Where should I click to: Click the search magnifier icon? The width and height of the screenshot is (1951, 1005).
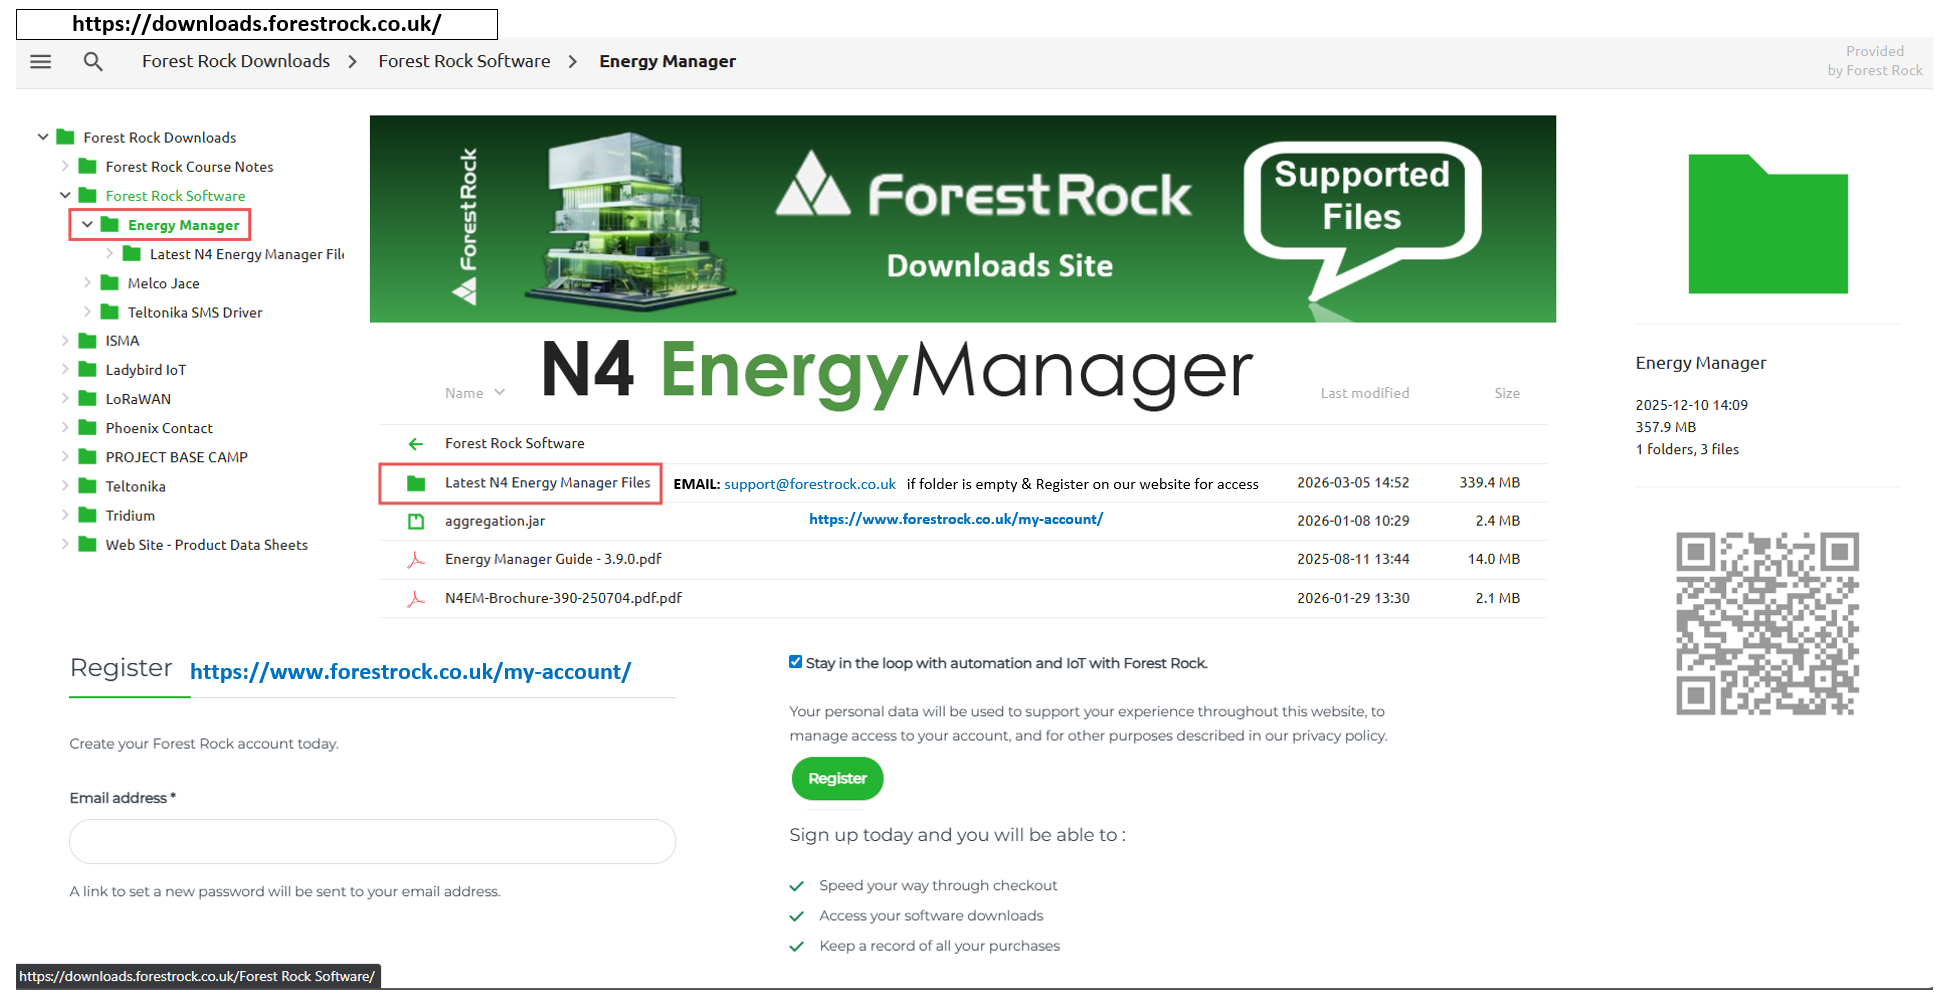(93, 62)
